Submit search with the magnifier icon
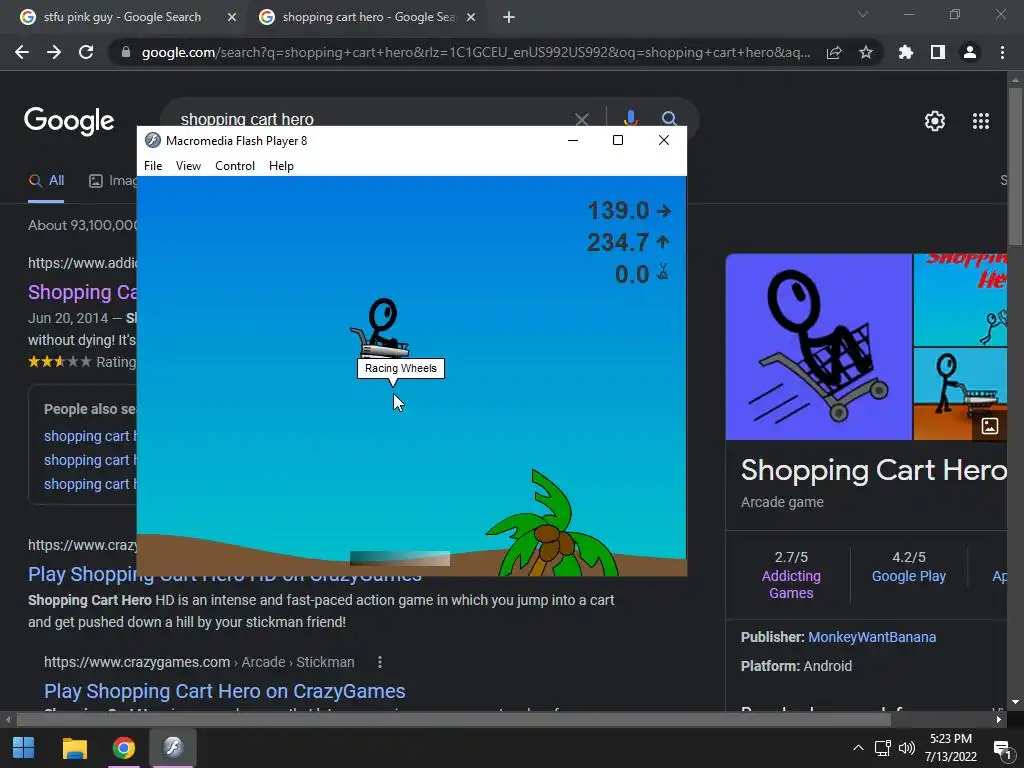The width and height of the screenshot is (1024, 768). [x=669, y=118]
